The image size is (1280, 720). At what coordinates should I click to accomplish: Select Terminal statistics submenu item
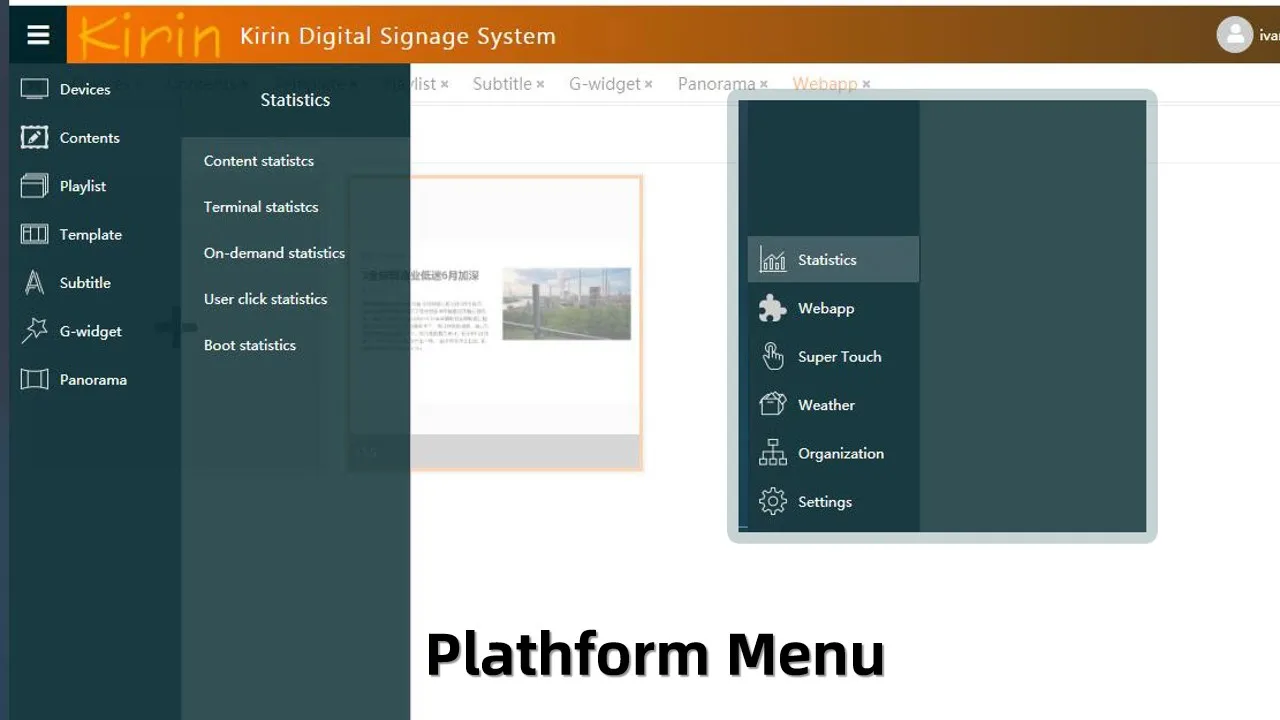pos(261,207)
